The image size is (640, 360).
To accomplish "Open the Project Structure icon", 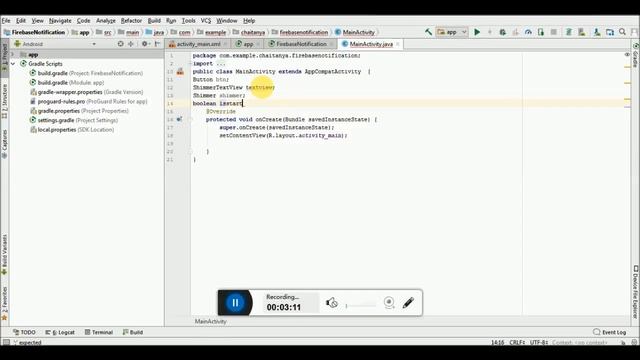I will click(x=610, y=32).
